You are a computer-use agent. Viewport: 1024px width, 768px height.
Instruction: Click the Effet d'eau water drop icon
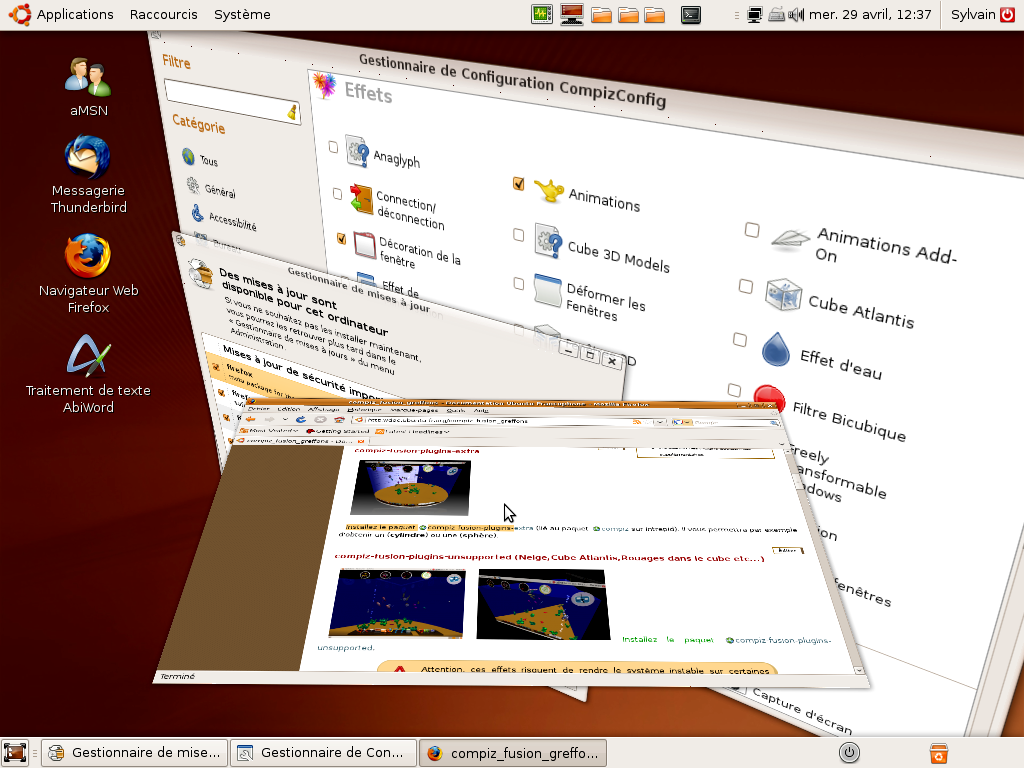pos(776,349)
